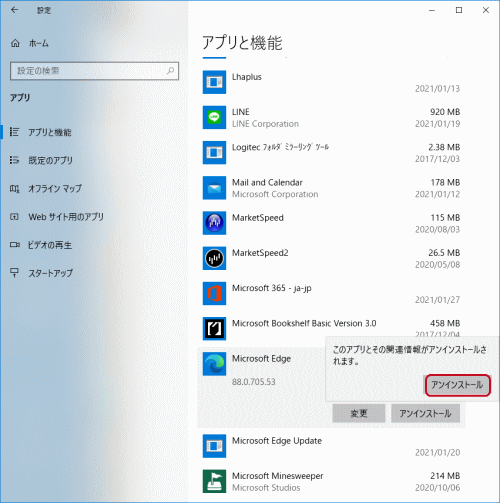Click the 458 MB size value

pyautogui.click(x=445, y=323)
